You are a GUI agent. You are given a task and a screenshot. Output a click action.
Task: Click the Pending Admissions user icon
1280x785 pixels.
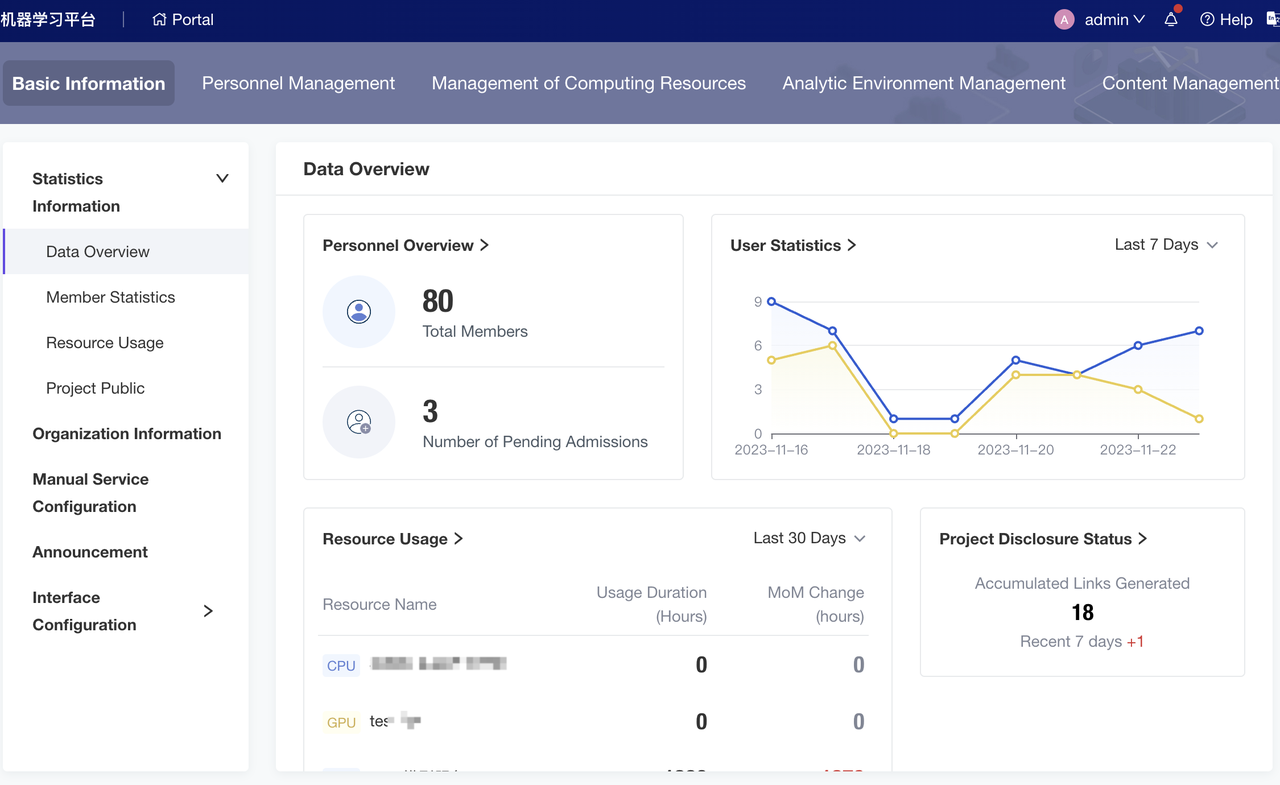pyautogui.click(x=359, y=422)
